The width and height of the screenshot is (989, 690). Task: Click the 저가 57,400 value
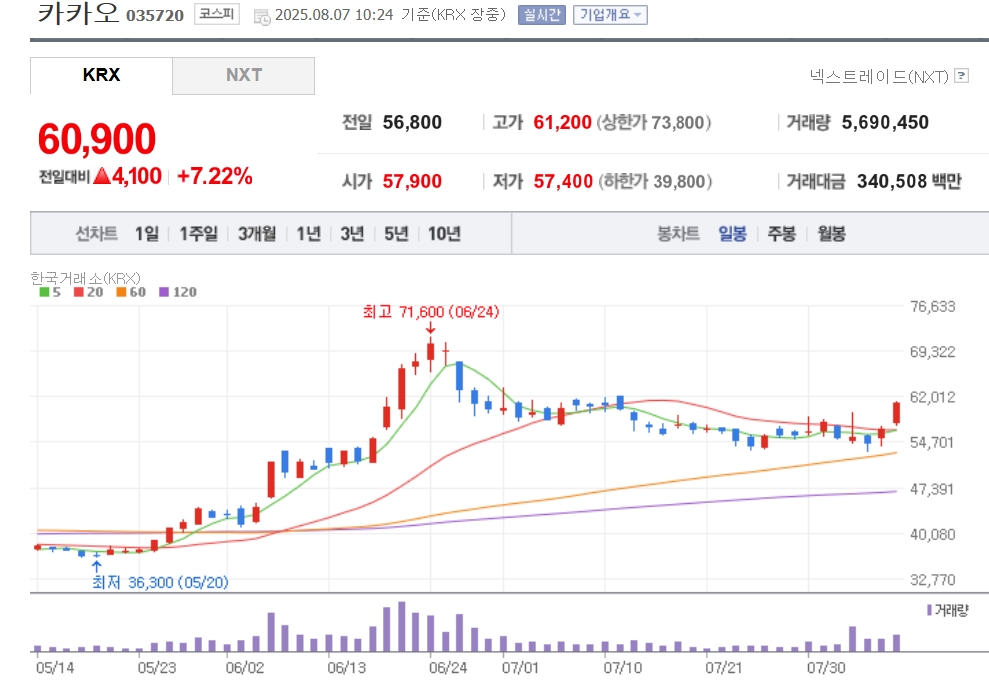(x=563, y=182)
